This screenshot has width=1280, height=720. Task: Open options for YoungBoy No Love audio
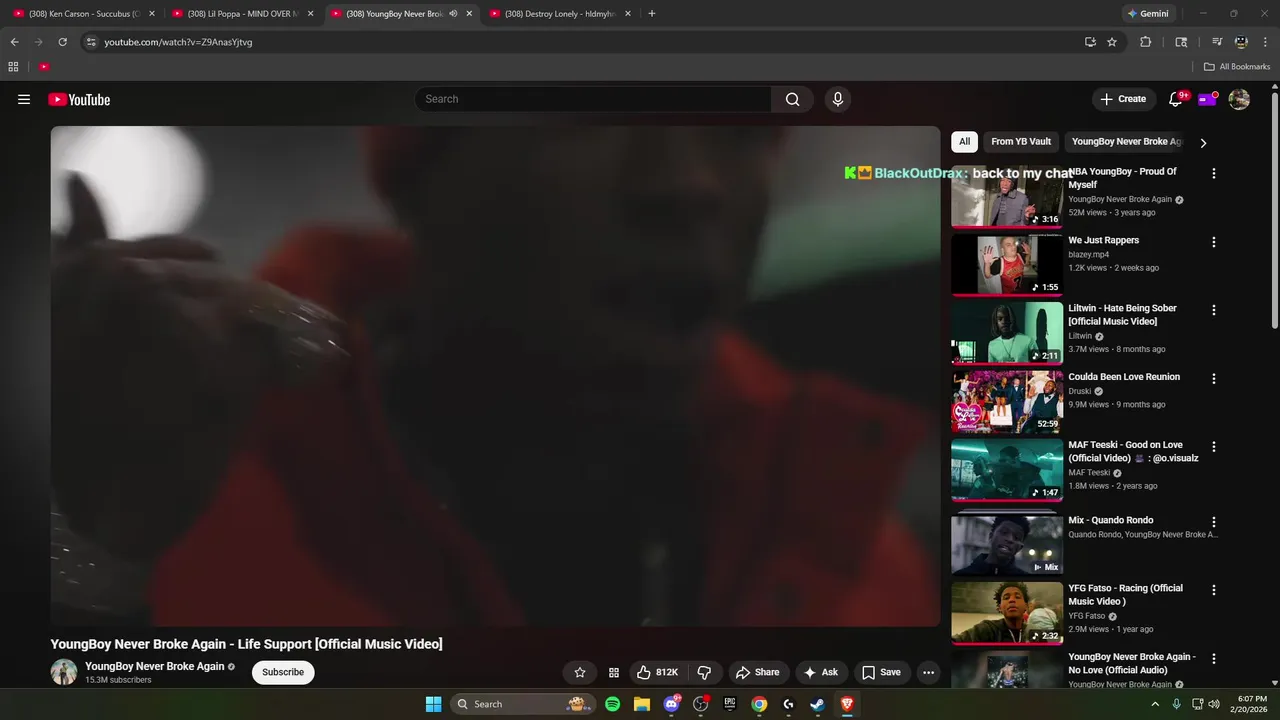click(1214, 659)
